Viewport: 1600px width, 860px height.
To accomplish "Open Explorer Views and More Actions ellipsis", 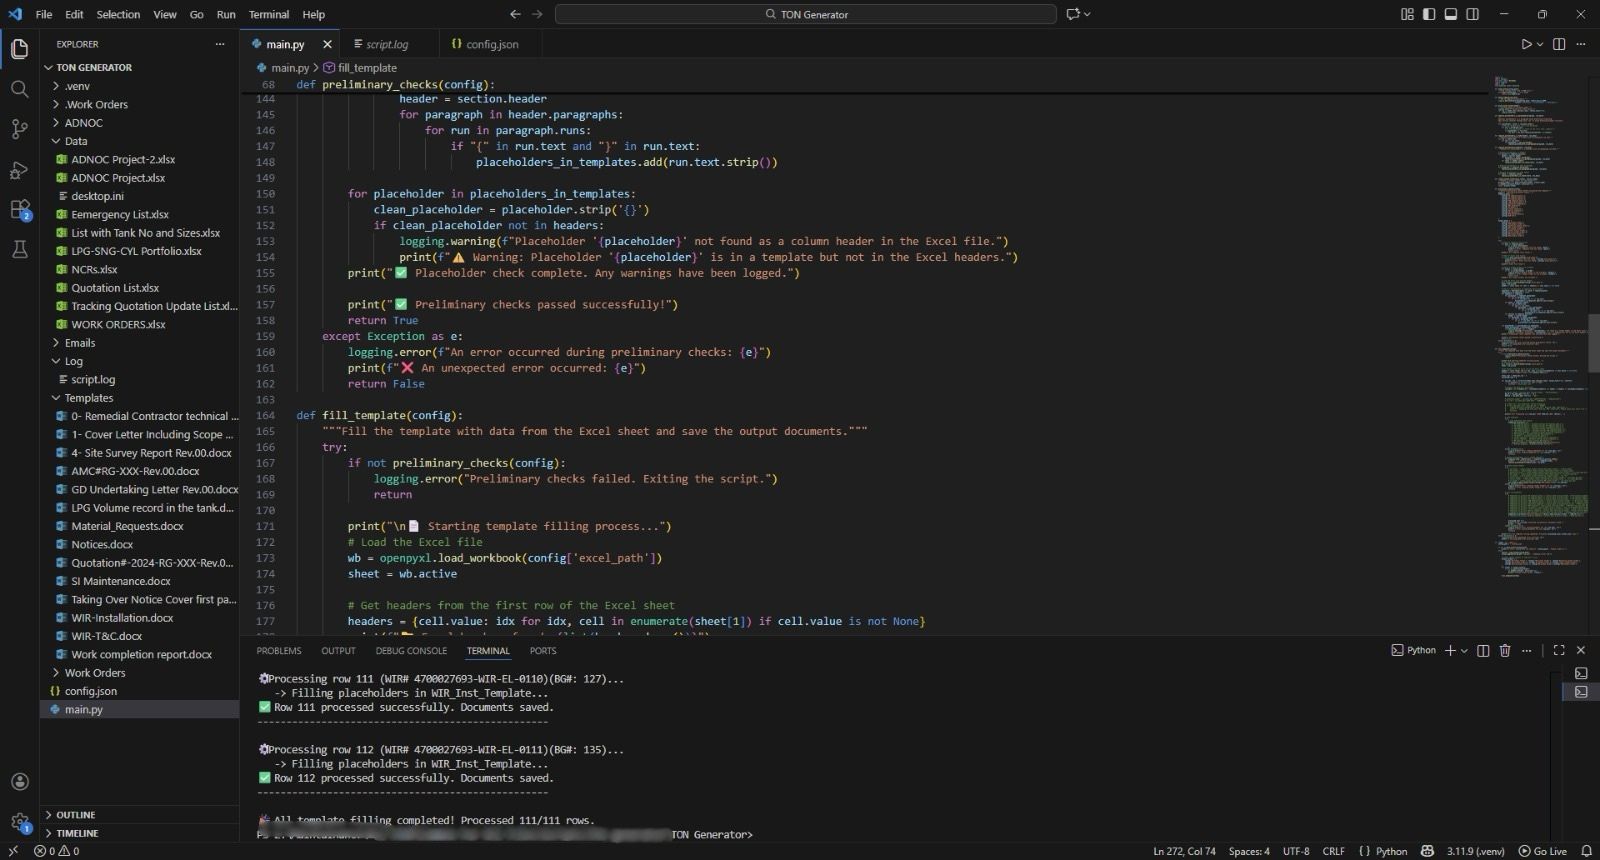I will (x=220, y=44).
